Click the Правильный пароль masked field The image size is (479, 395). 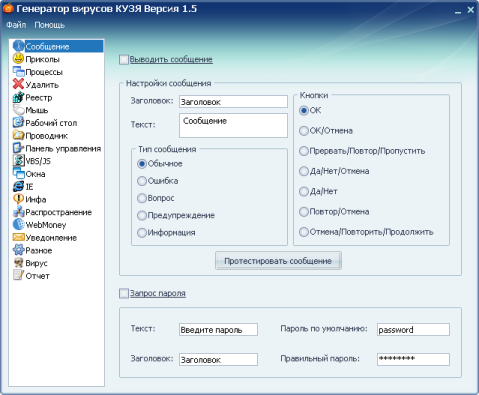pyautogui.click(x=413, y=360)
